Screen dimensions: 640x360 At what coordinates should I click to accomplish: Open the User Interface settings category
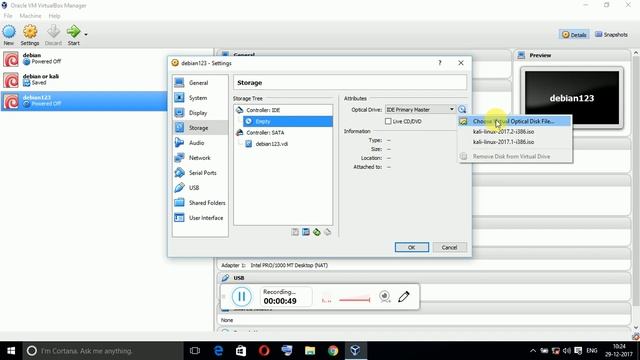pos(200,218)
